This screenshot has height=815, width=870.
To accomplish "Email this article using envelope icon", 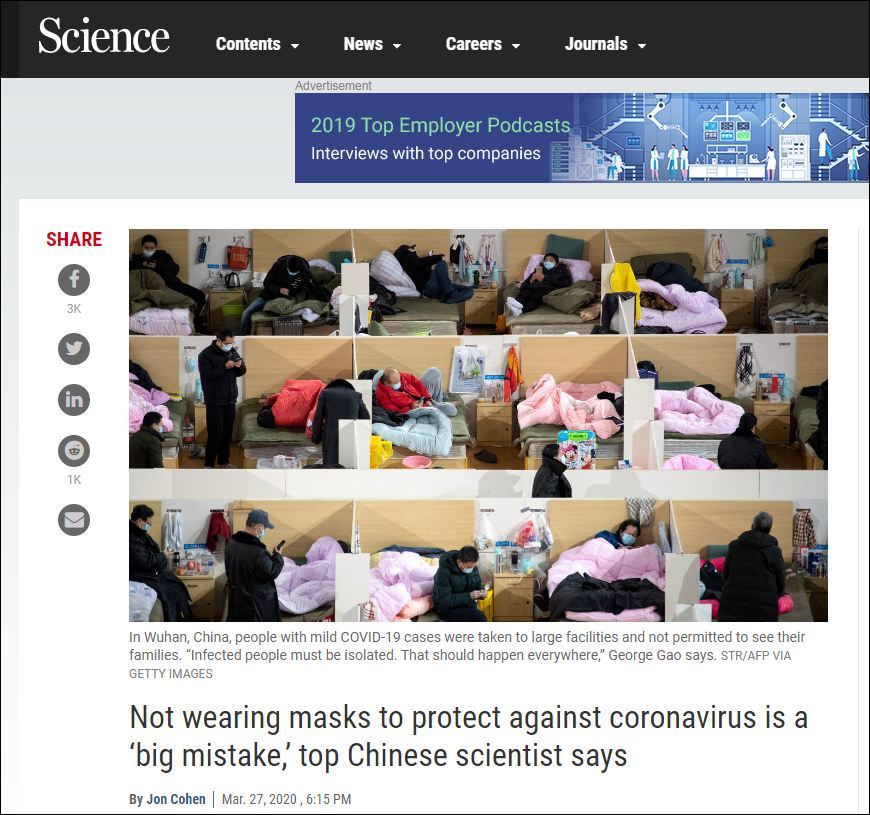I will point(74,520).
